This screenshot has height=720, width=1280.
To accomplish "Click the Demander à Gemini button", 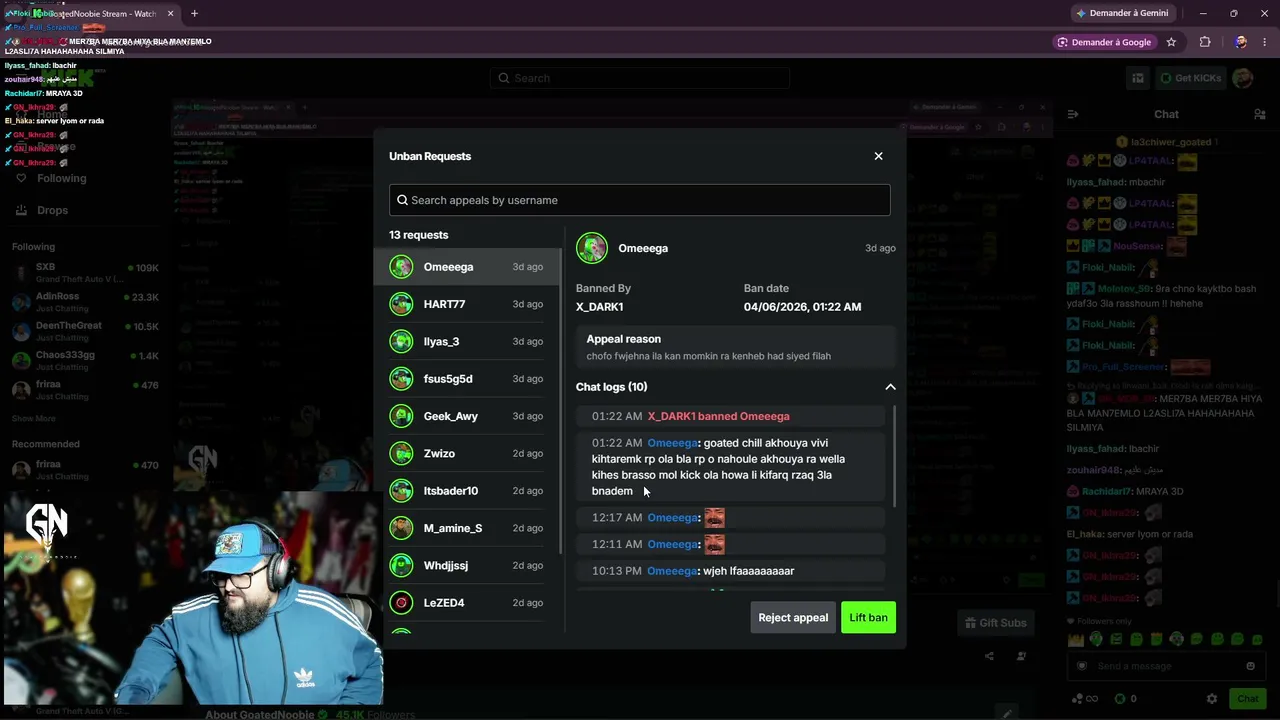I will pos(1121,13).
